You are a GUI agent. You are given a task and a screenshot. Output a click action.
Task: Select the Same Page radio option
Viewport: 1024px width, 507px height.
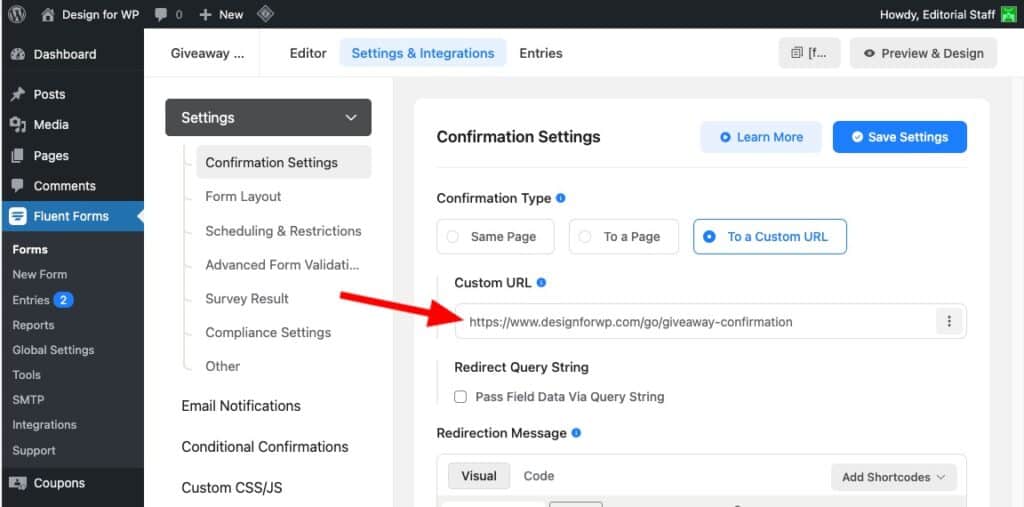tap(453, 237)
